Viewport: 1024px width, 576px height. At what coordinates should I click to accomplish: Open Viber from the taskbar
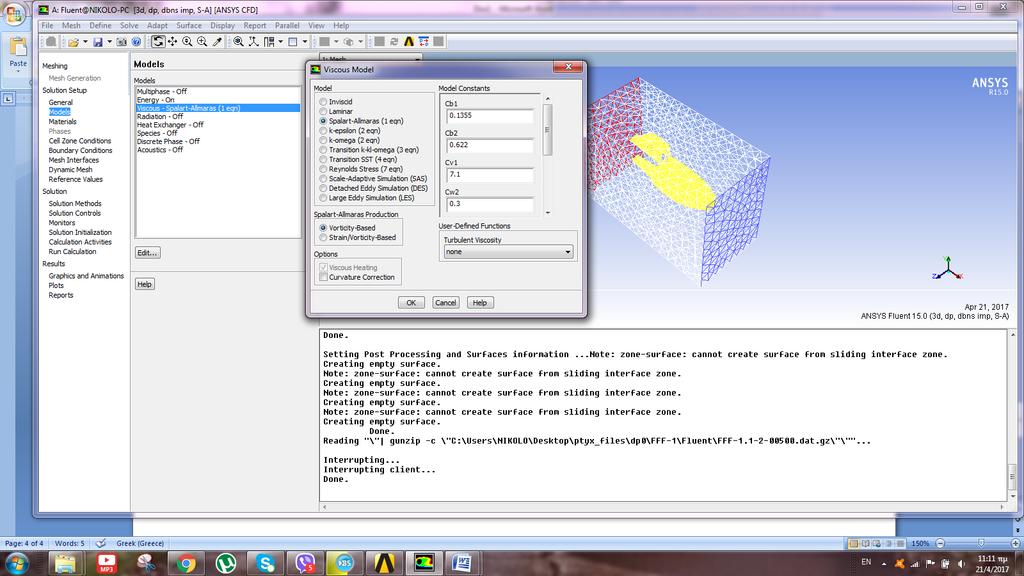point(305,563)
